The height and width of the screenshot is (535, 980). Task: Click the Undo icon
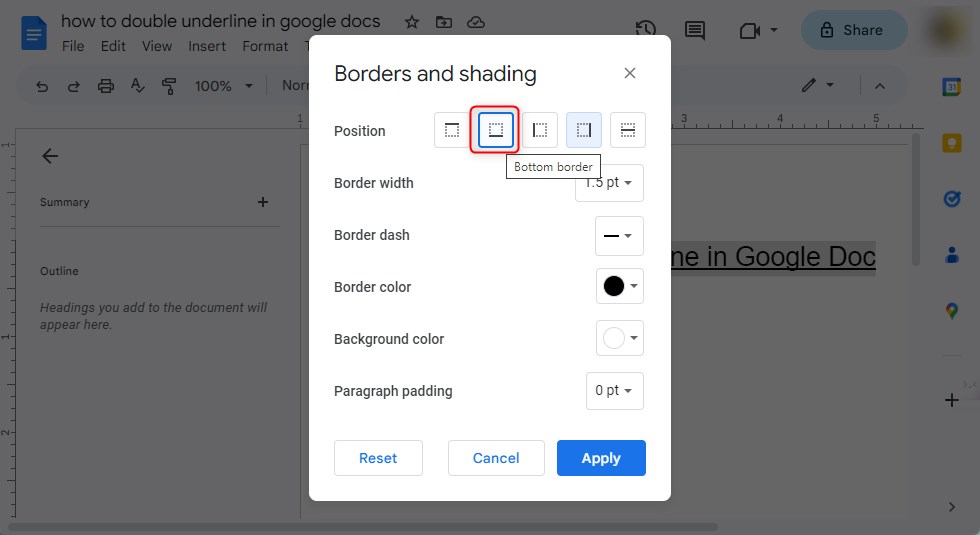pos(42,86)
